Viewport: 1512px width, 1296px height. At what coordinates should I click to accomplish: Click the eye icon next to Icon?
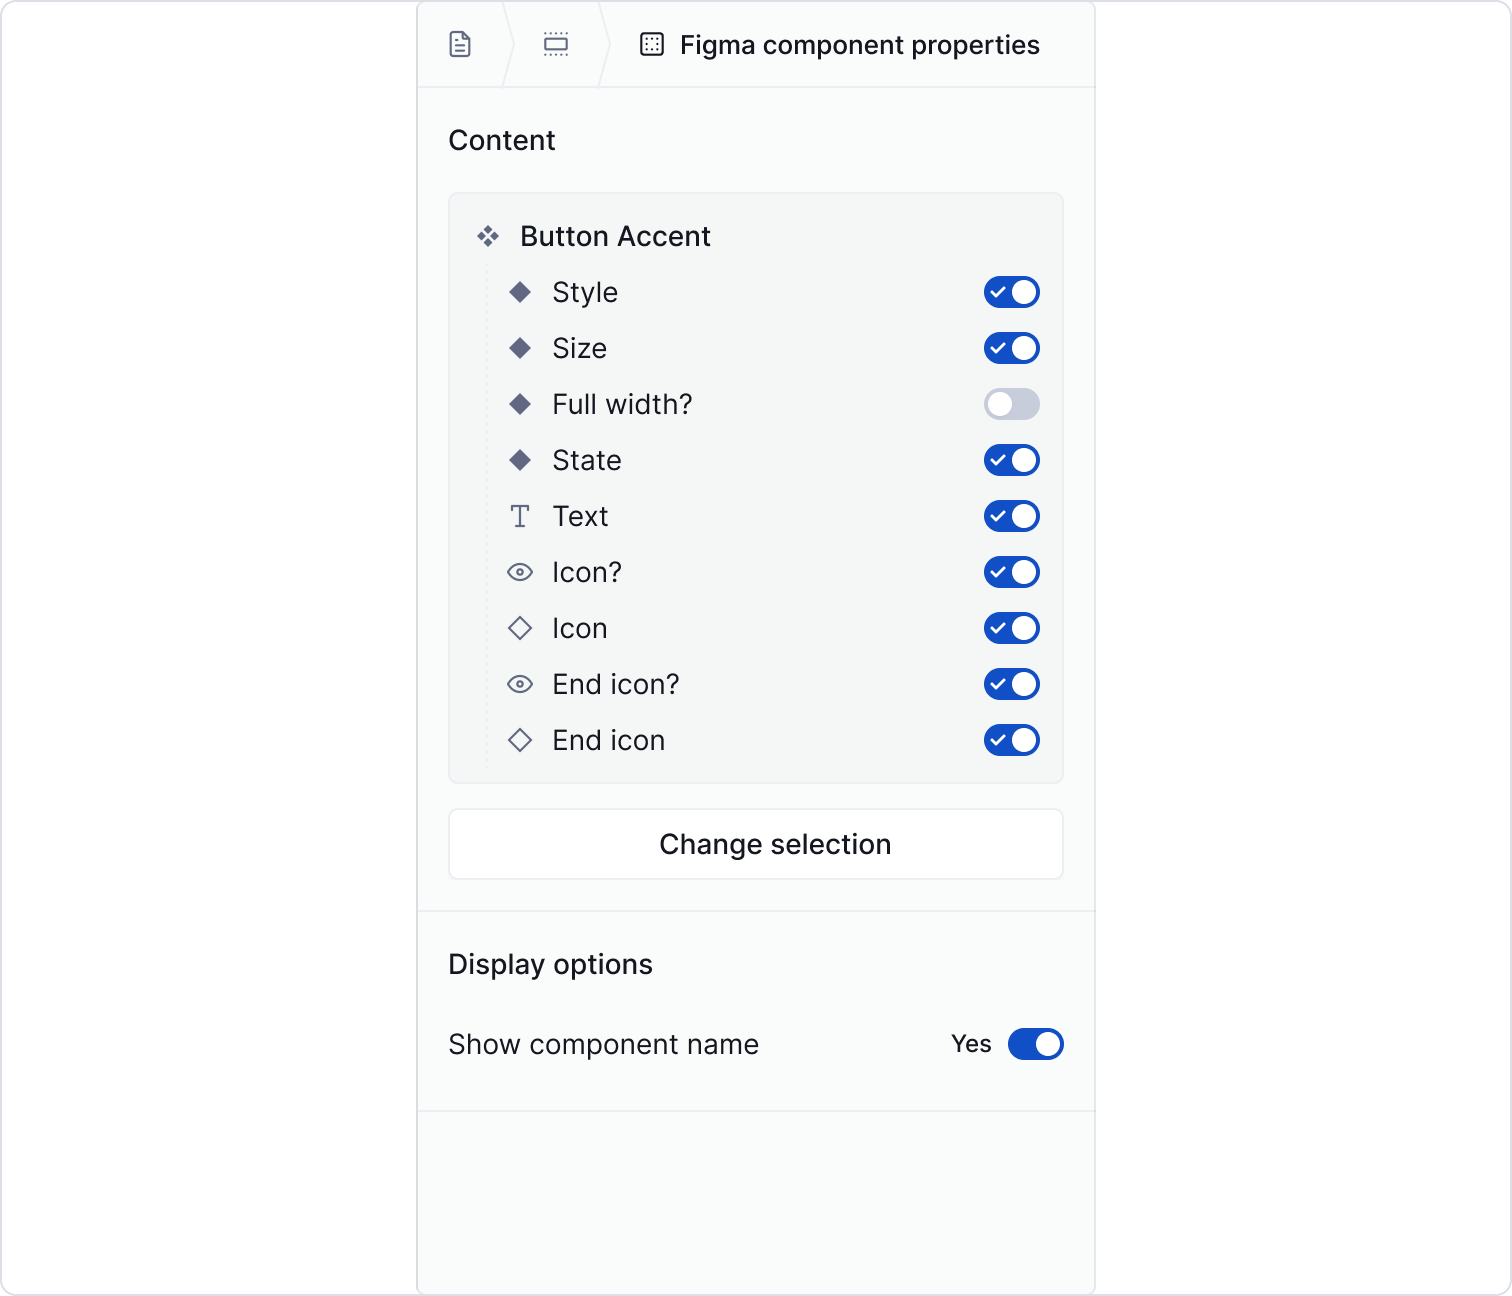520,572
